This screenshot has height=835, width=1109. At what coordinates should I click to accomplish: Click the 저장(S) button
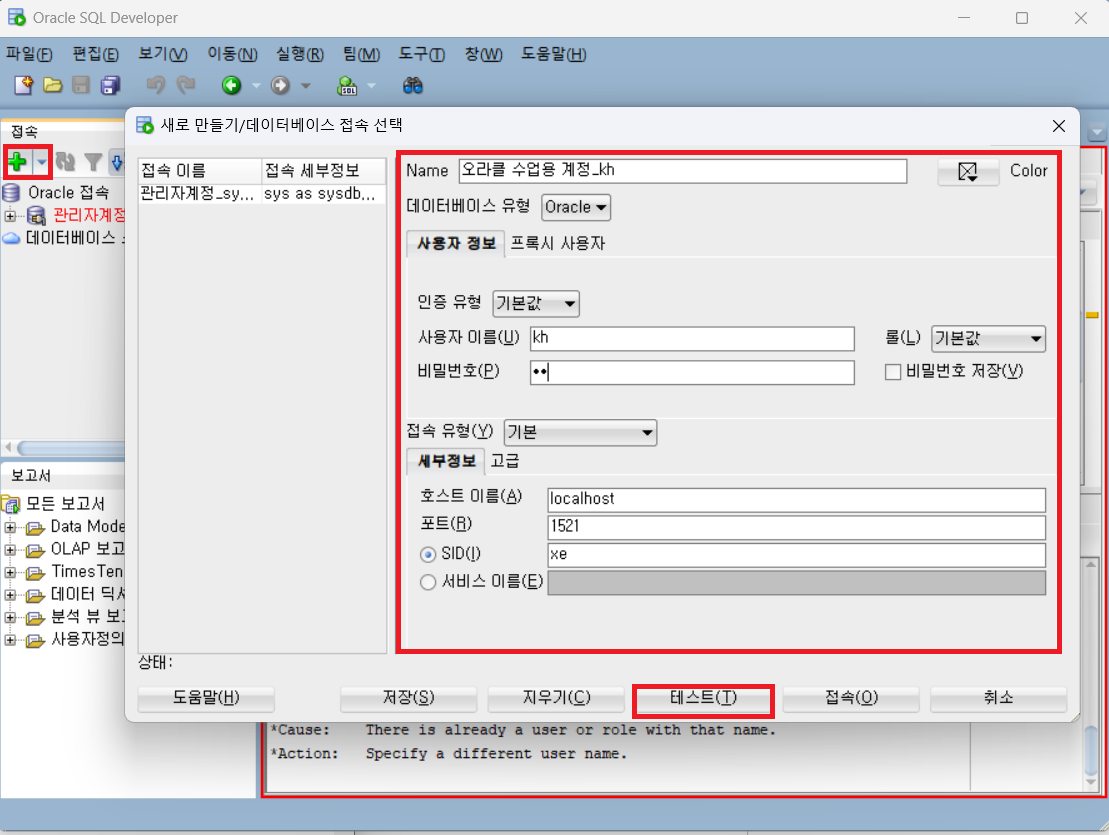(x=408, y=699)
